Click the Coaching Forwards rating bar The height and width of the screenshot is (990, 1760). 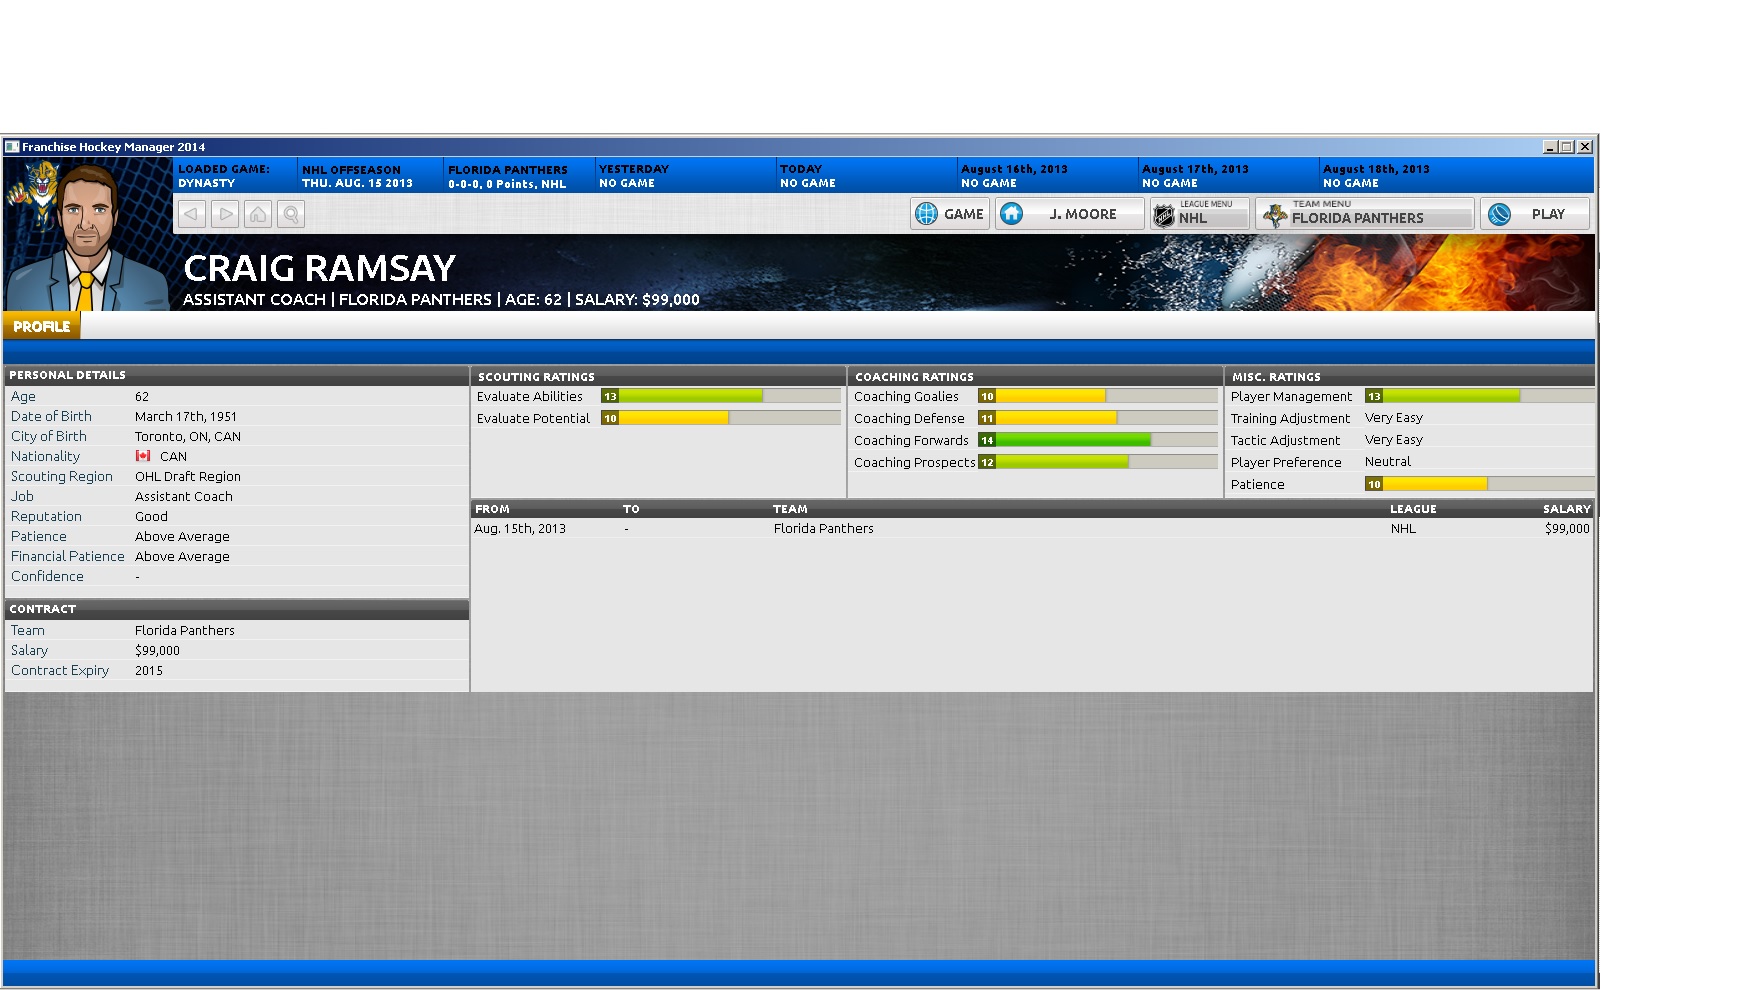click(1097, 440)
